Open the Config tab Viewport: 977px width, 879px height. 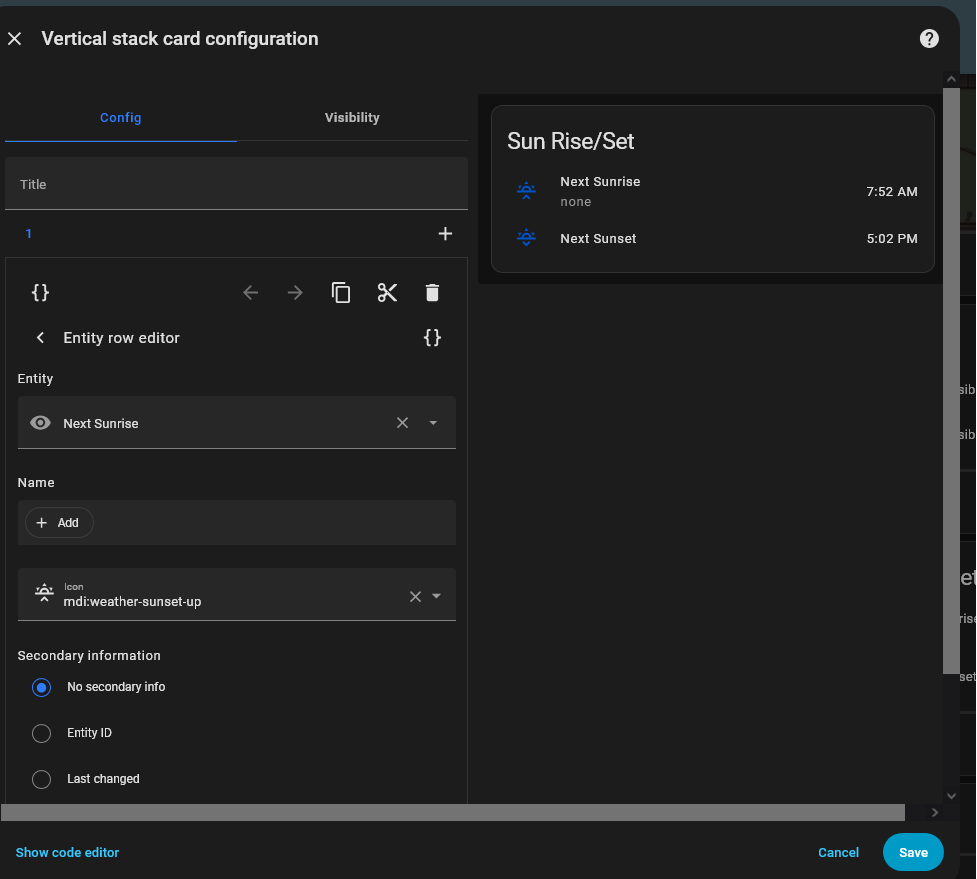(120, 118)
